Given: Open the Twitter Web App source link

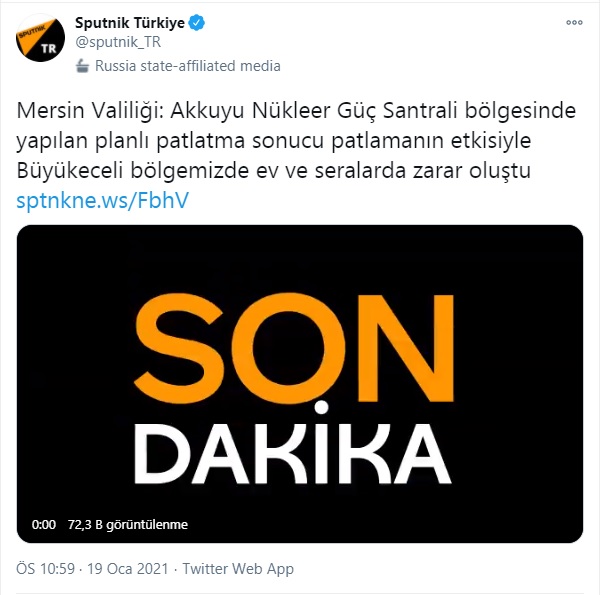Looking at the screenshot, I should point(238,569).
